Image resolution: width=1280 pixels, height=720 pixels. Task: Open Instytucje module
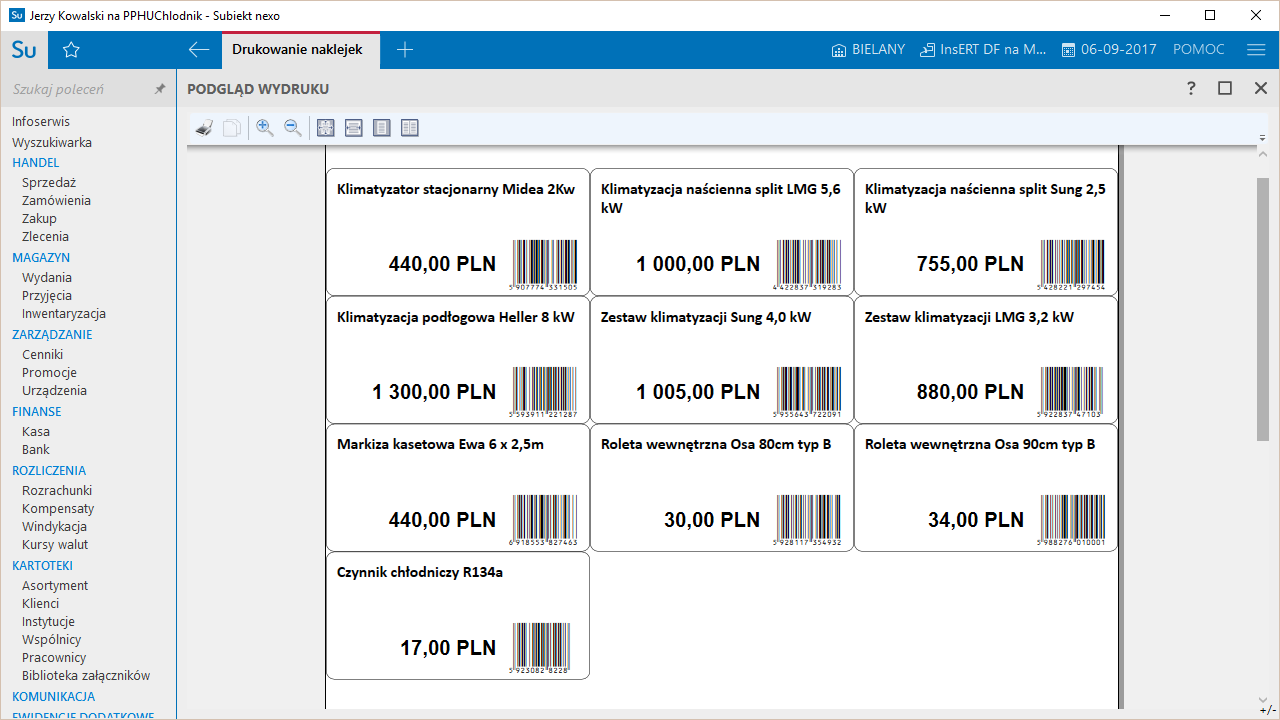pyautogui.click(x=48, y=622)
